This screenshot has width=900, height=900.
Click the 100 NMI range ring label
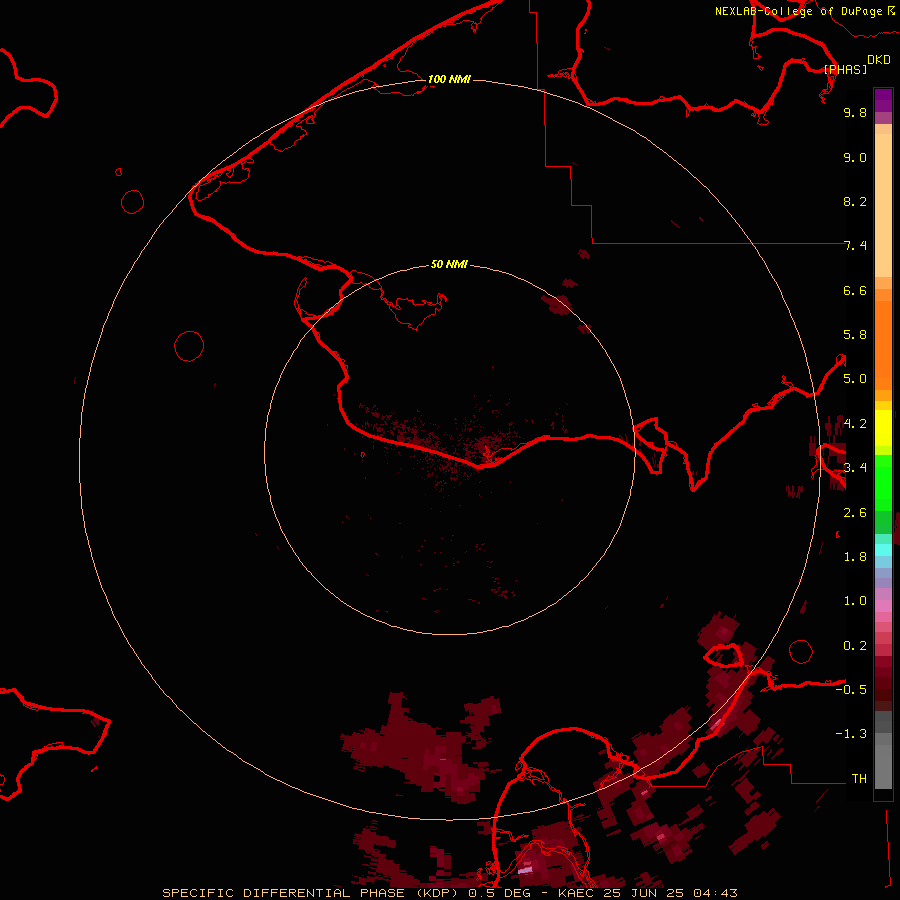click(x=449, y=79)
